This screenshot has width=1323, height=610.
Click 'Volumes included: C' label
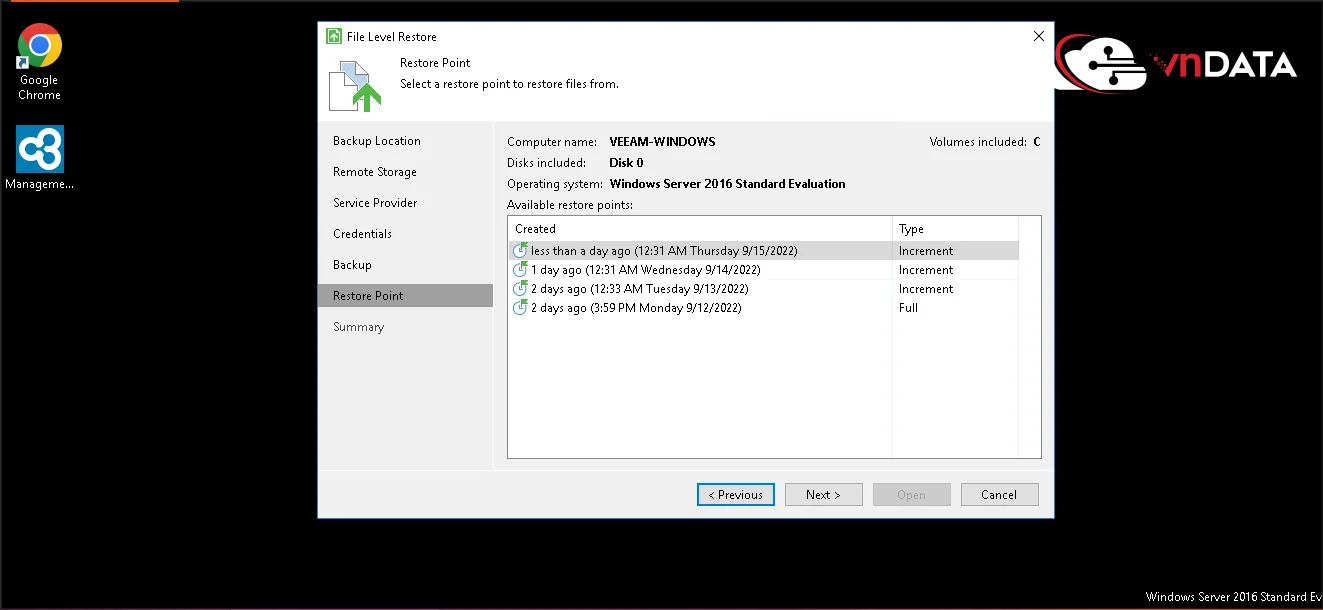pos(985,142)
